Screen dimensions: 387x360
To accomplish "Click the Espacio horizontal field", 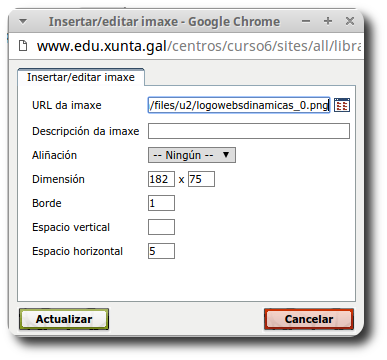I will pos(161,251).
